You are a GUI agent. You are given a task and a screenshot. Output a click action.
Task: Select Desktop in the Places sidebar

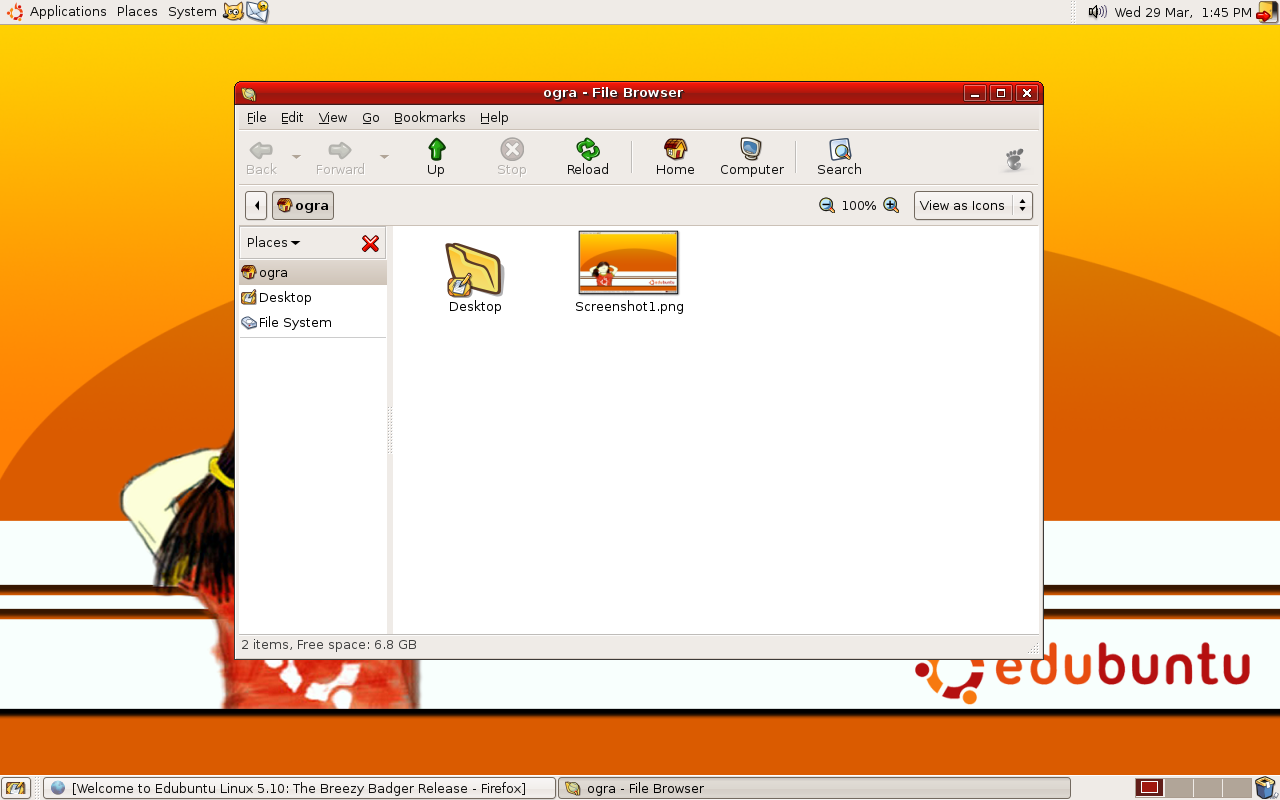coord(313,297)
